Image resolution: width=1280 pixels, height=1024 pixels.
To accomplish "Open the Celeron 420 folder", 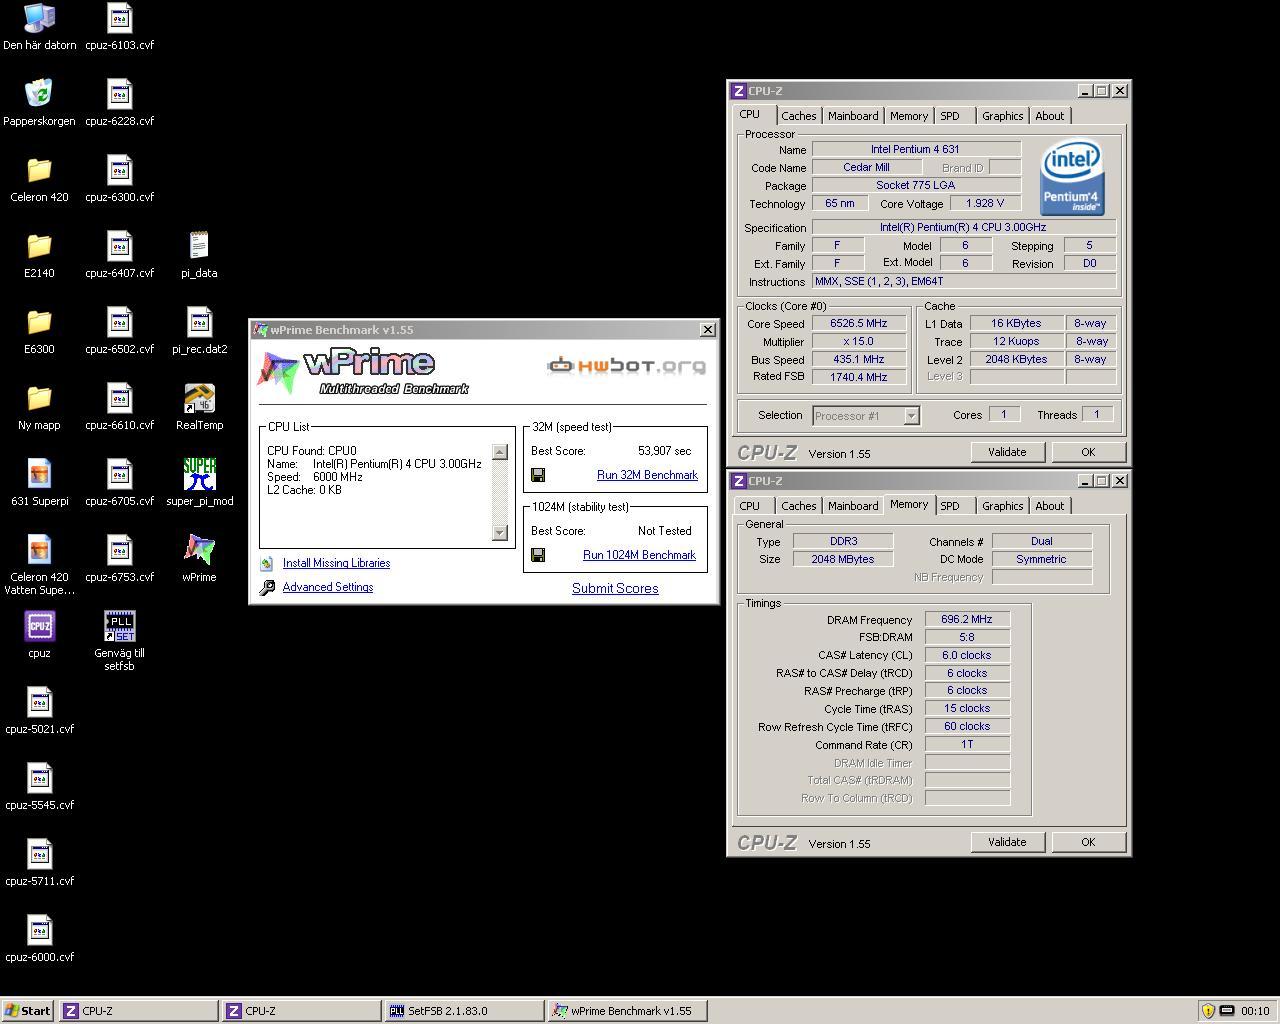I will 39,179.
